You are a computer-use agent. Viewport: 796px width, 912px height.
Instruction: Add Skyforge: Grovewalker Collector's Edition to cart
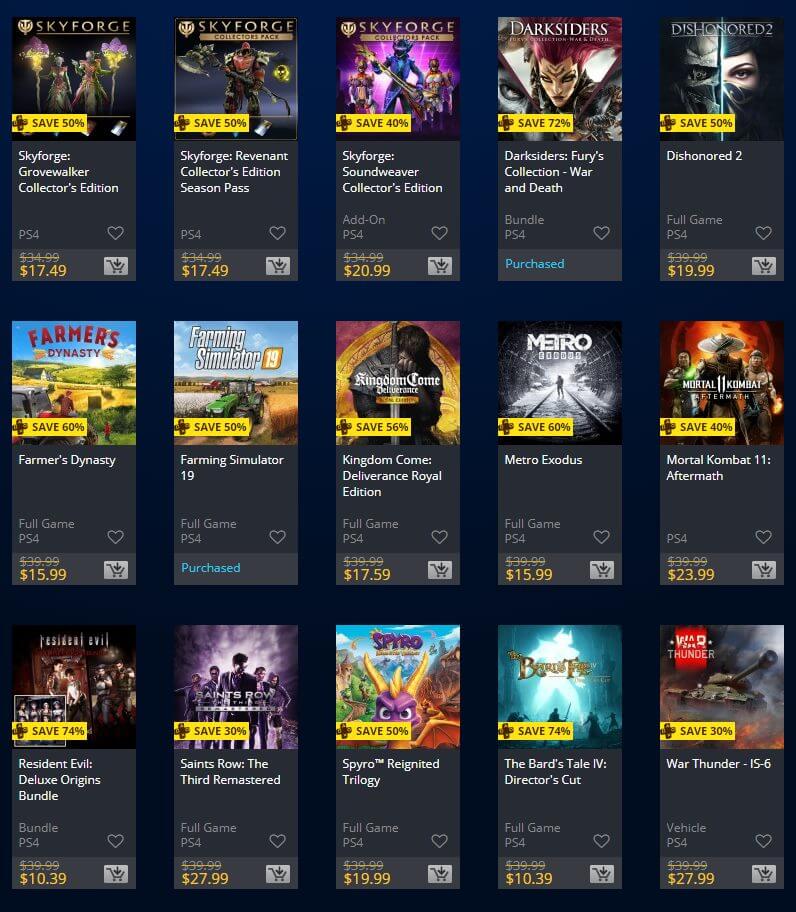pos(116,266)
